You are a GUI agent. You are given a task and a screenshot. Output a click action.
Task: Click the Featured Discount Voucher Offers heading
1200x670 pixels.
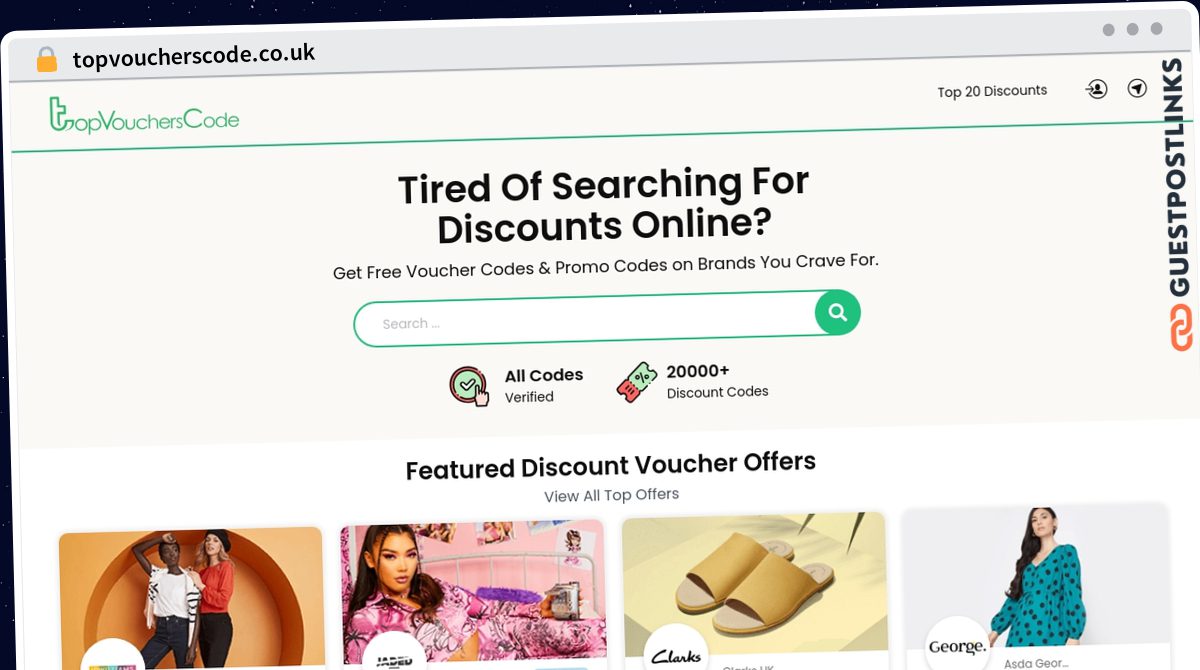point(610,465)
